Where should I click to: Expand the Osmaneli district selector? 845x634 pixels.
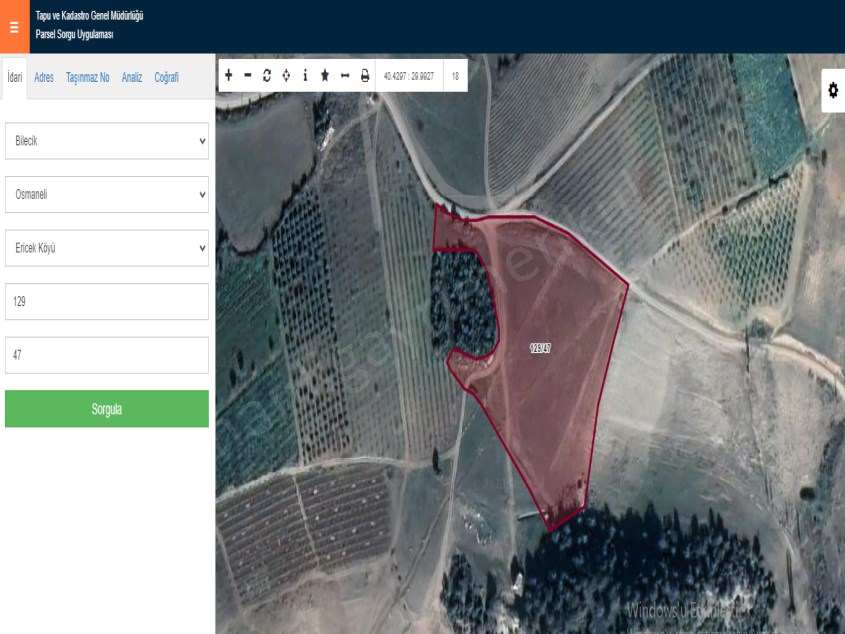pyautogui.click(x=105, y=193)
